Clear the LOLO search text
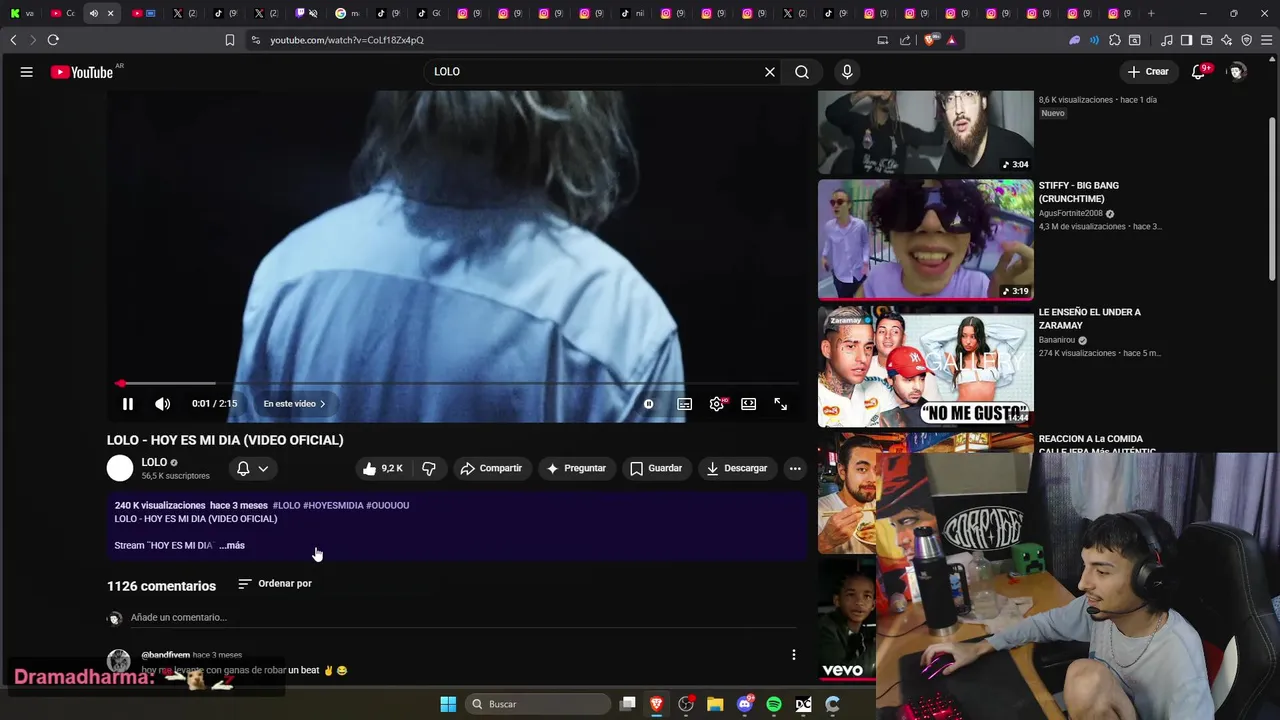This screenshot has width=1280, height=720. tap(770, 72)
